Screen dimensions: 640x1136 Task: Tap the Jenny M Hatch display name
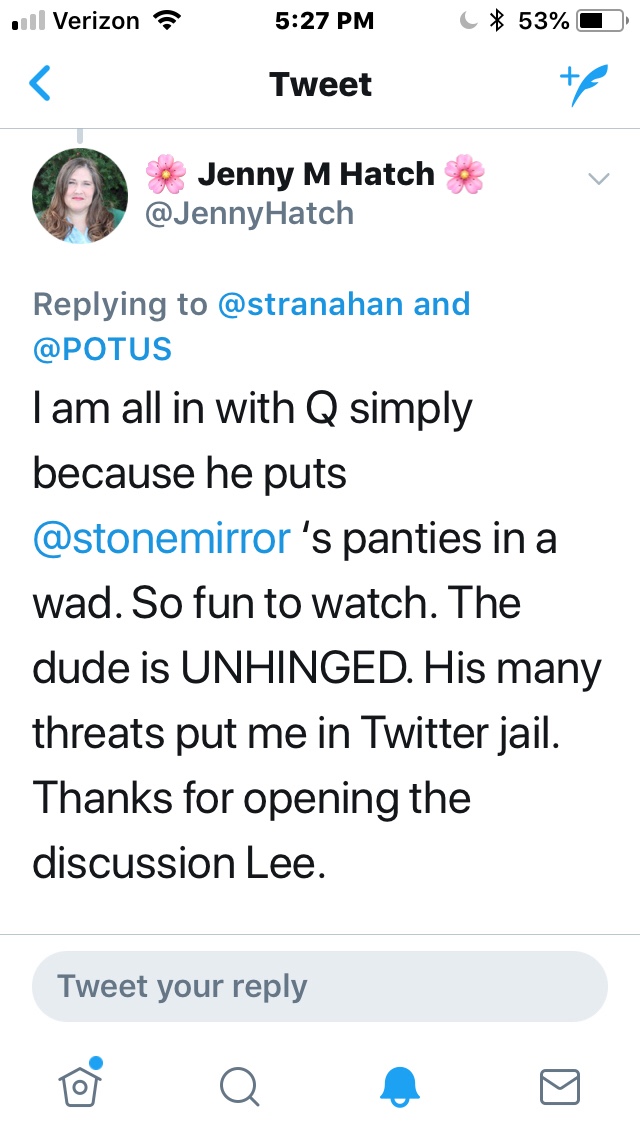pos(315,175)
